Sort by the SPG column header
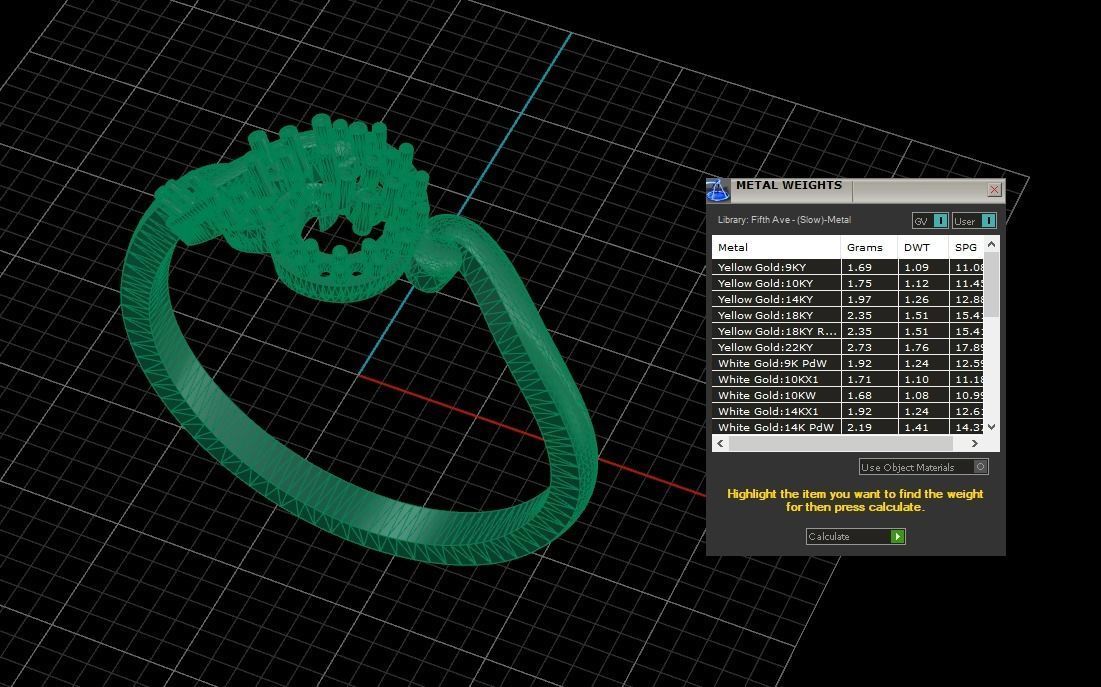This screenshot has width=1101, height=687. coord(966,247)
